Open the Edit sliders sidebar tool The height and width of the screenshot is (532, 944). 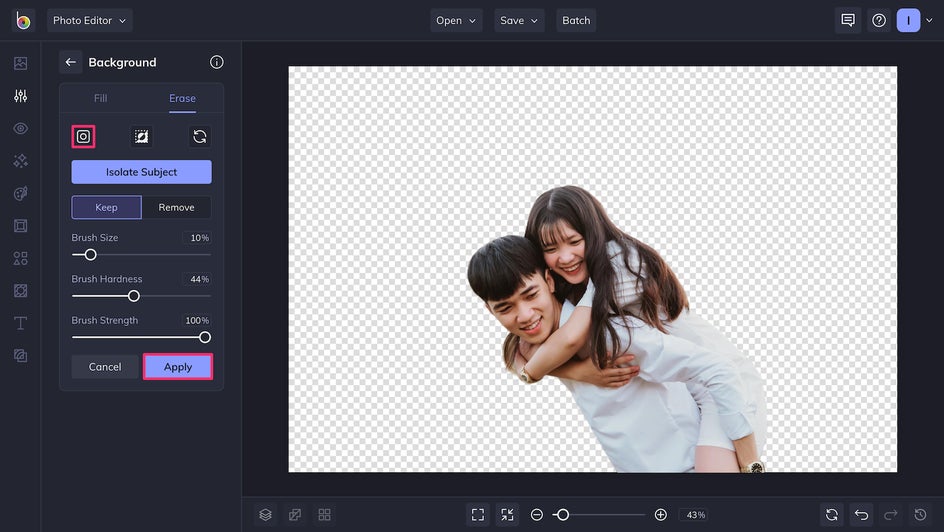pos(20,96)
